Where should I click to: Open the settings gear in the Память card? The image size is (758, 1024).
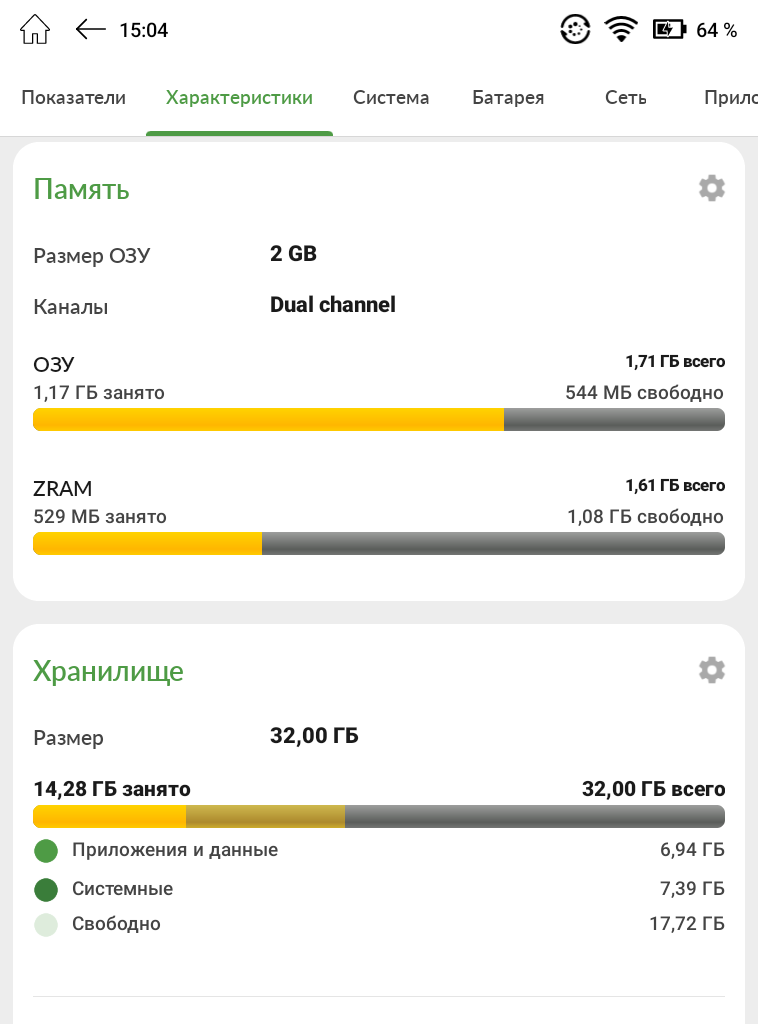pyautogui.click(x=712, y=188)
